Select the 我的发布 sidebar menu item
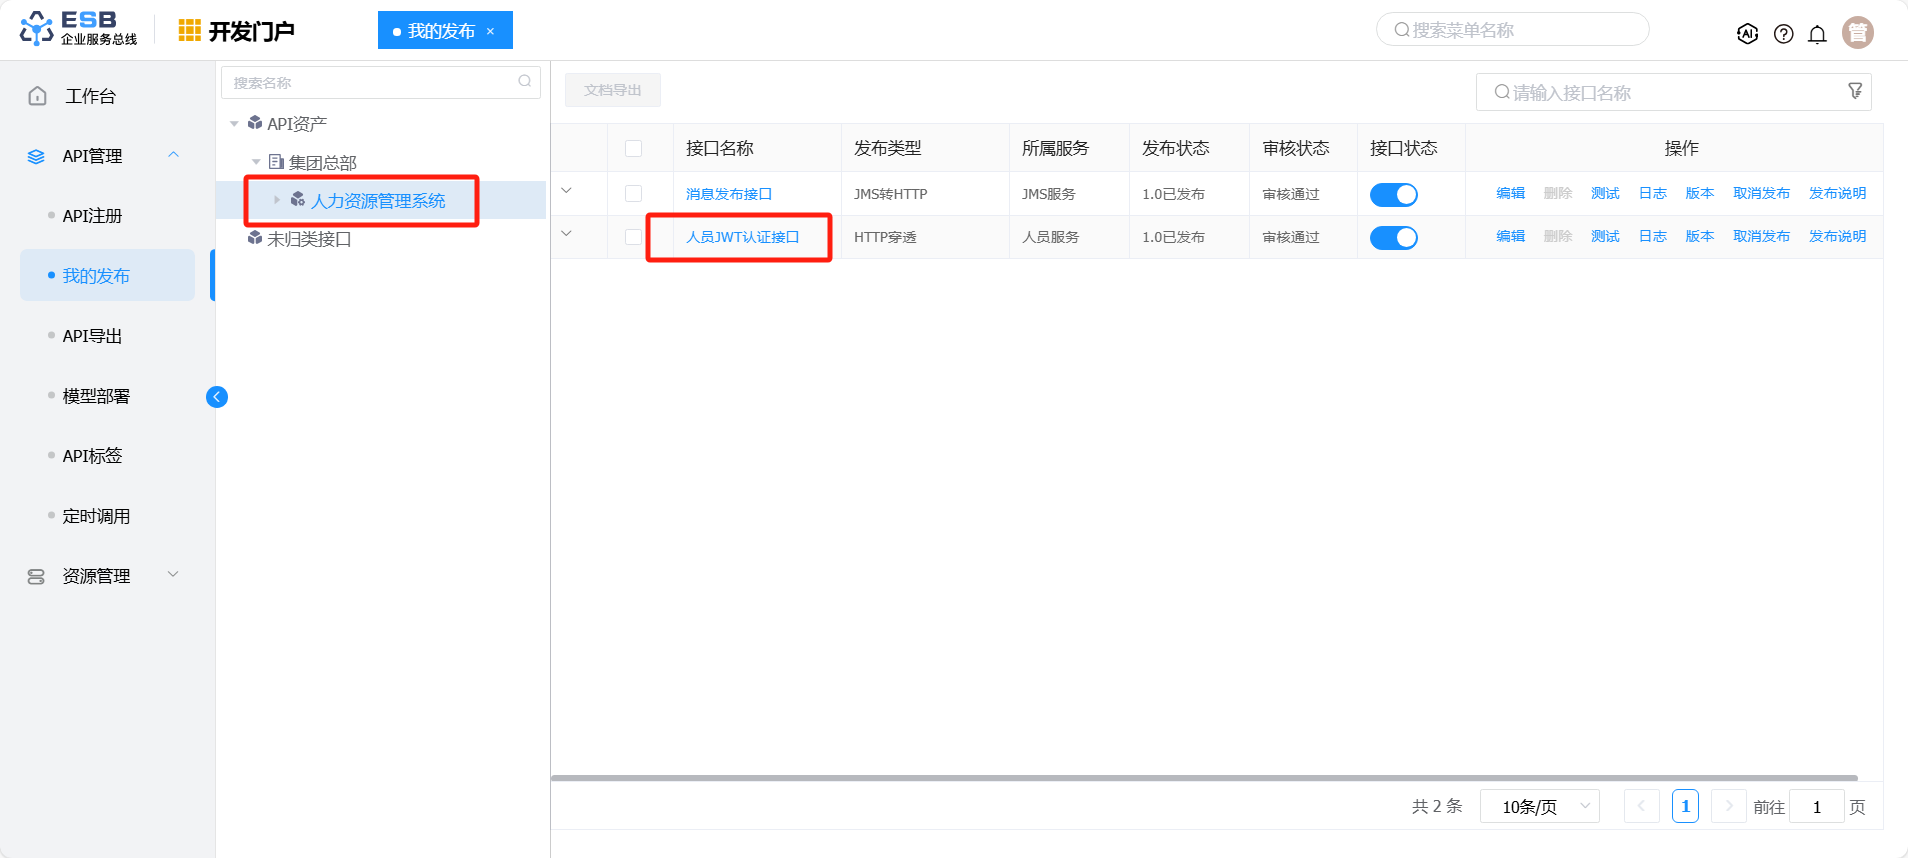 [x=107, y=275]
